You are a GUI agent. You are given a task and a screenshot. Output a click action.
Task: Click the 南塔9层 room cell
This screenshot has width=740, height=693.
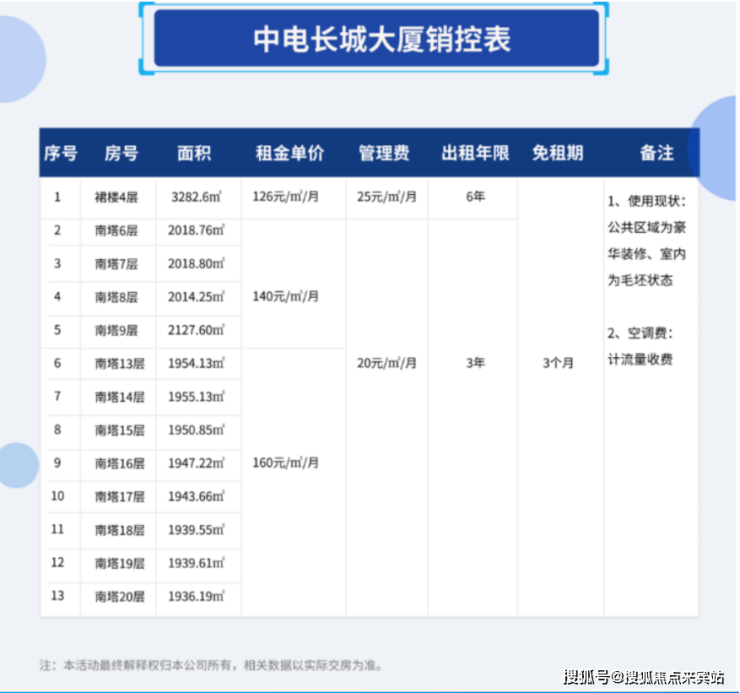tap(116, 330)
